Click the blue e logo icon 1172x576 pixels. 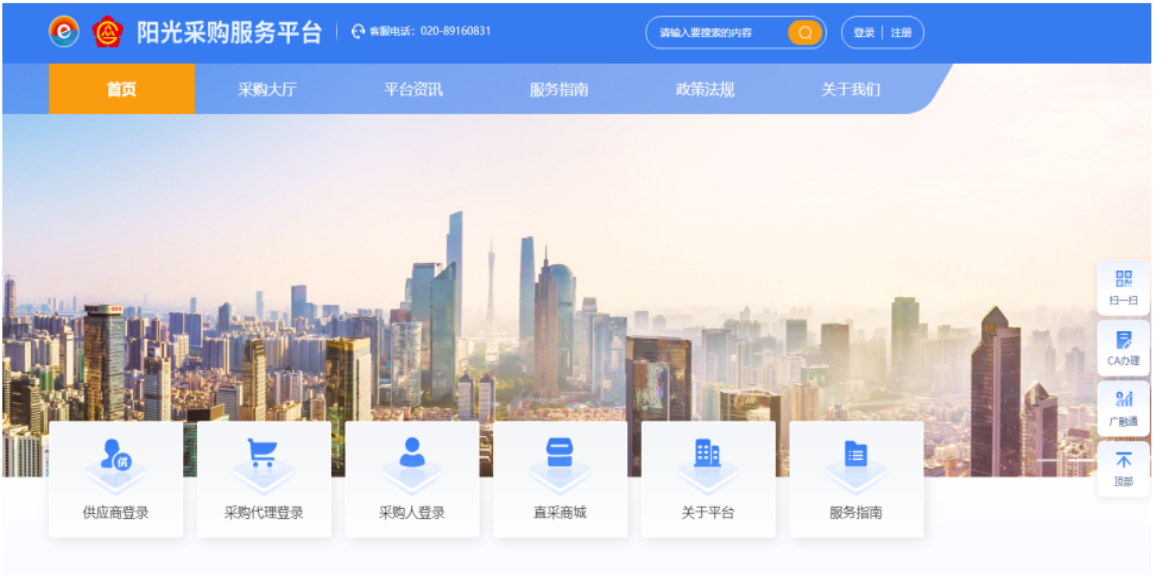[64, 32]
